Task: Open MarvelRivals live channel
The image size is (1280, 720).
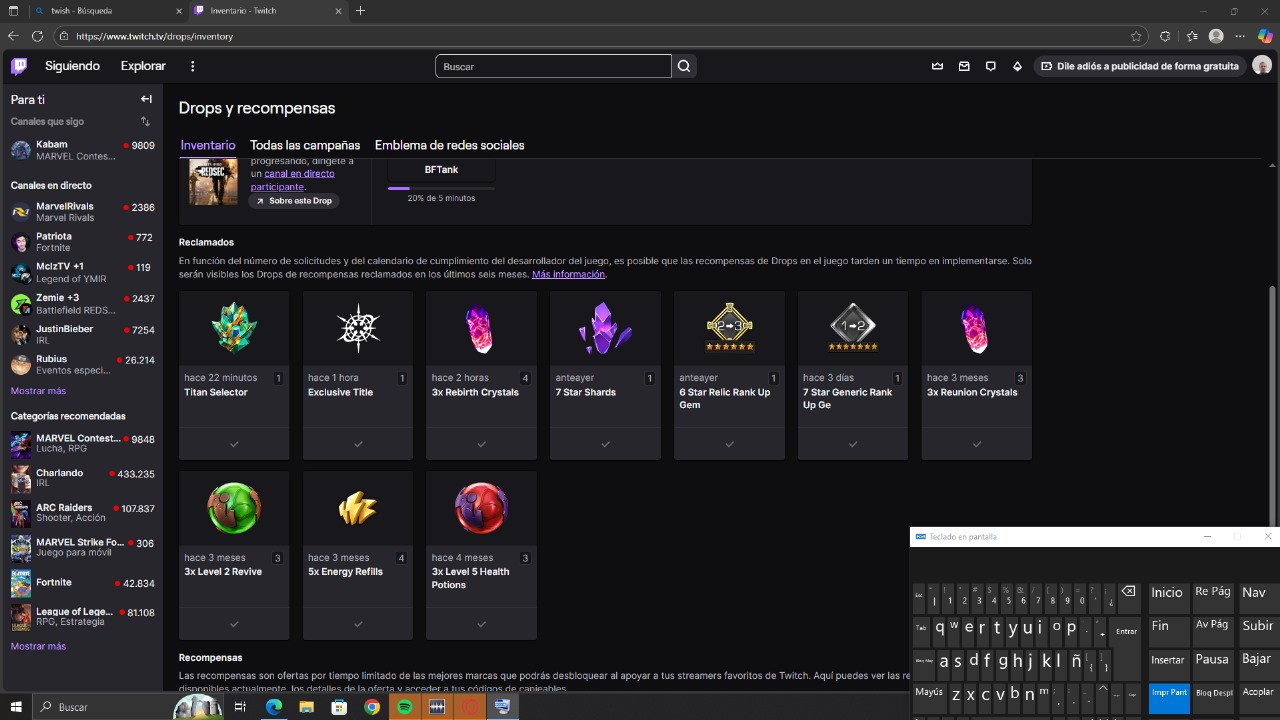Action: pyautogui.click(x=82, y=212)
